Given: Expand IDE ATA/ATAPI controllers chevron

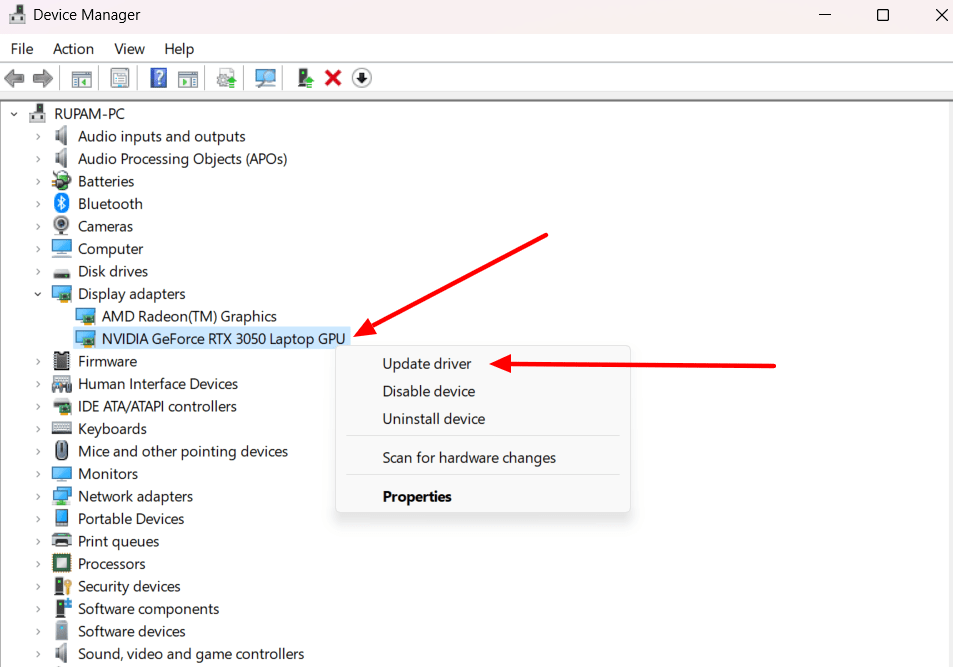Looking at the screenshot, I should click(x=38, y=406).
